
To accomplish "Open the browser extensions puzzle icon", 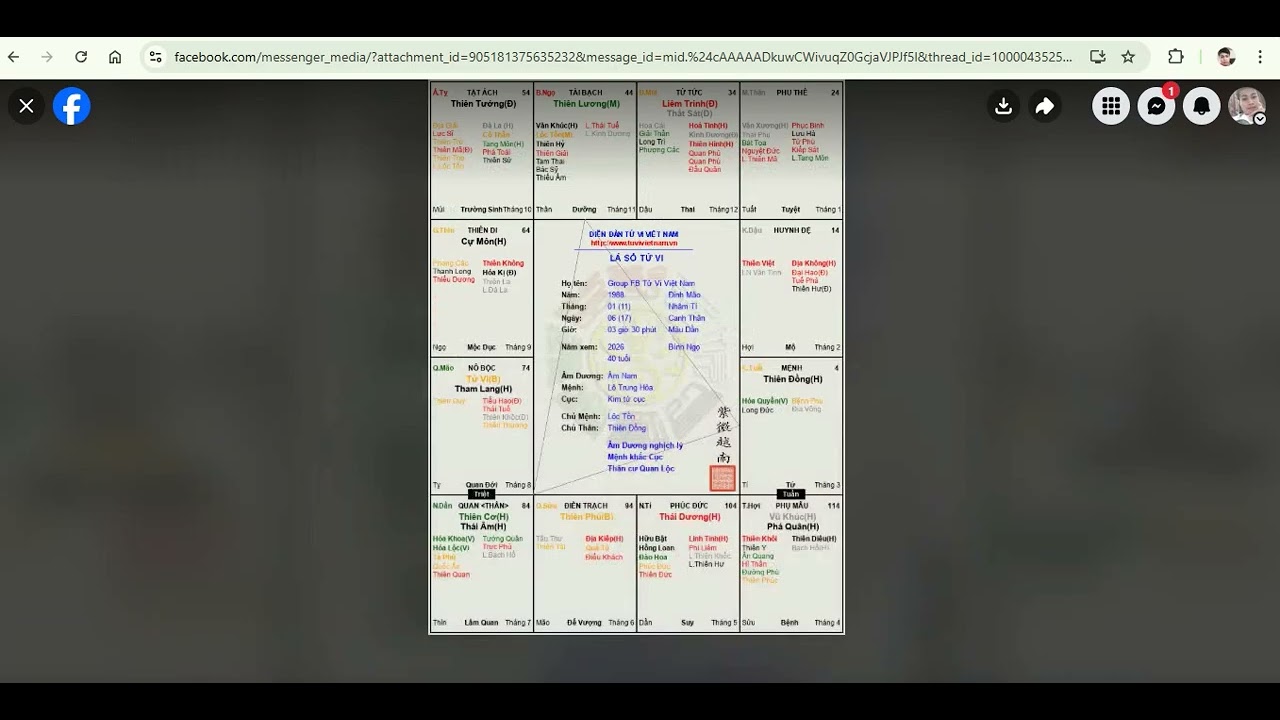I will (x=1176, y=57).
